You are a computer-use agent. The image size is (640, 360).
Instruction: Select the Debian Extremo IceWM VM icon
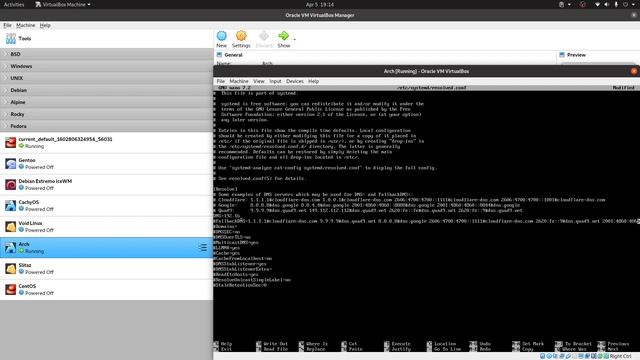pos(11,184)
